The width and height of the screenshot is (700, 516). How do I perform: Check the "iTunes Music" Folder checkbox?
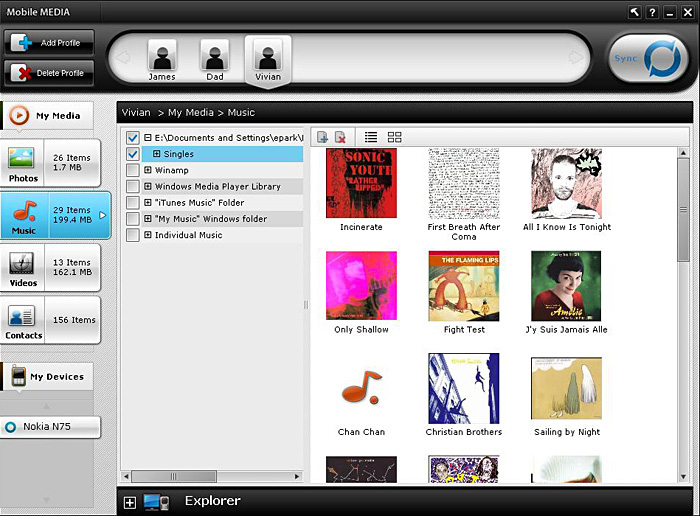point(133,203)
